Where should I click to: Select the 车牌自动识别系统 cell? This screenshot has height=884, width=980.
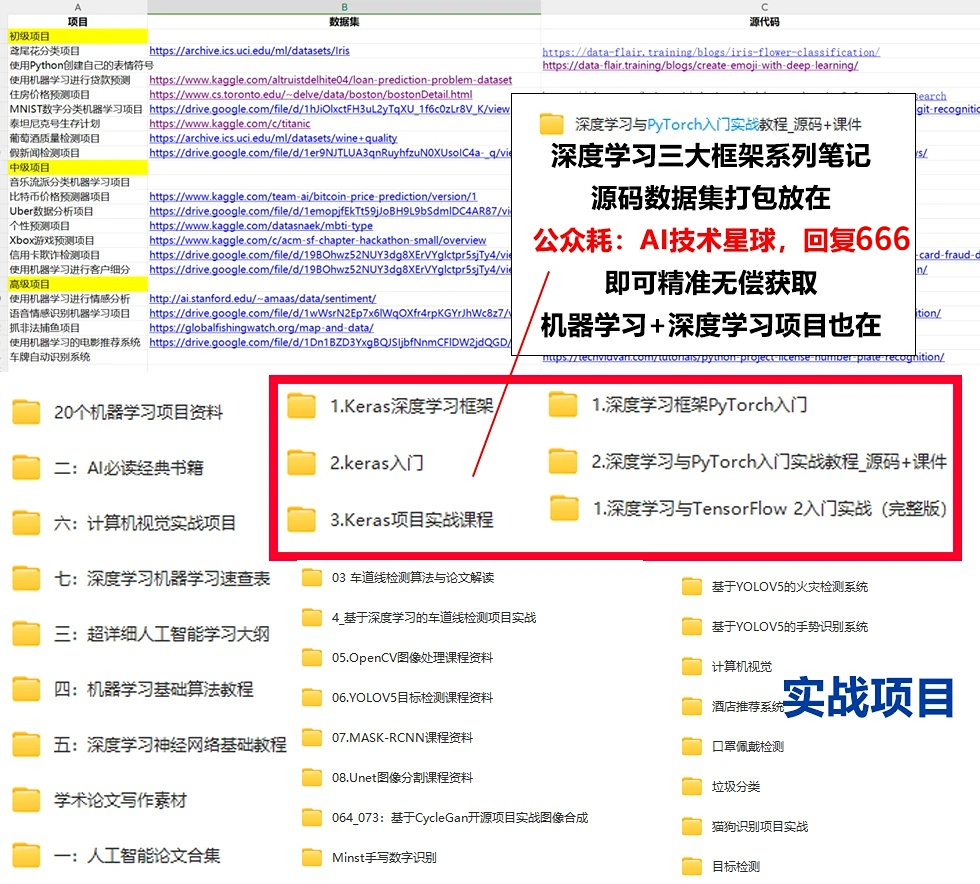coord(78,357)
